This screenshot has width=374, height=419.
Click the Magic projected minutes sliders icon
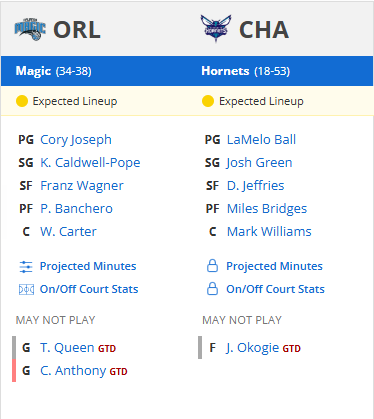(x=26, y=267)
